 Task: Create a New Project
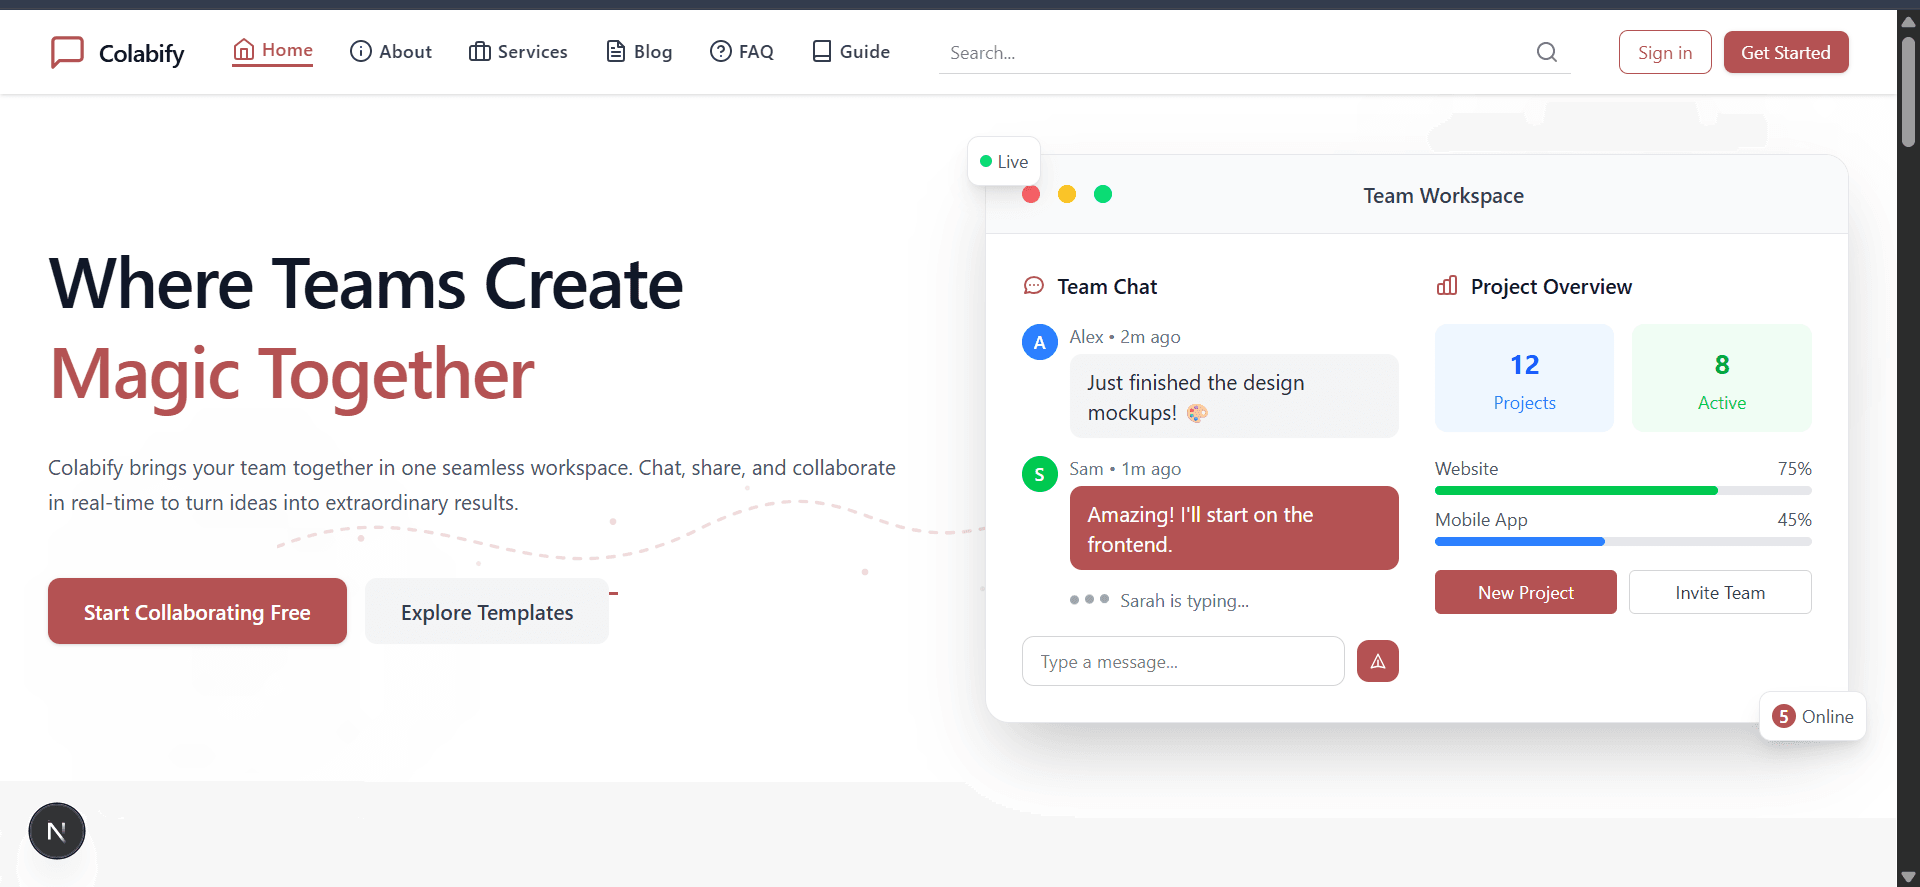tap(1525, 592)
